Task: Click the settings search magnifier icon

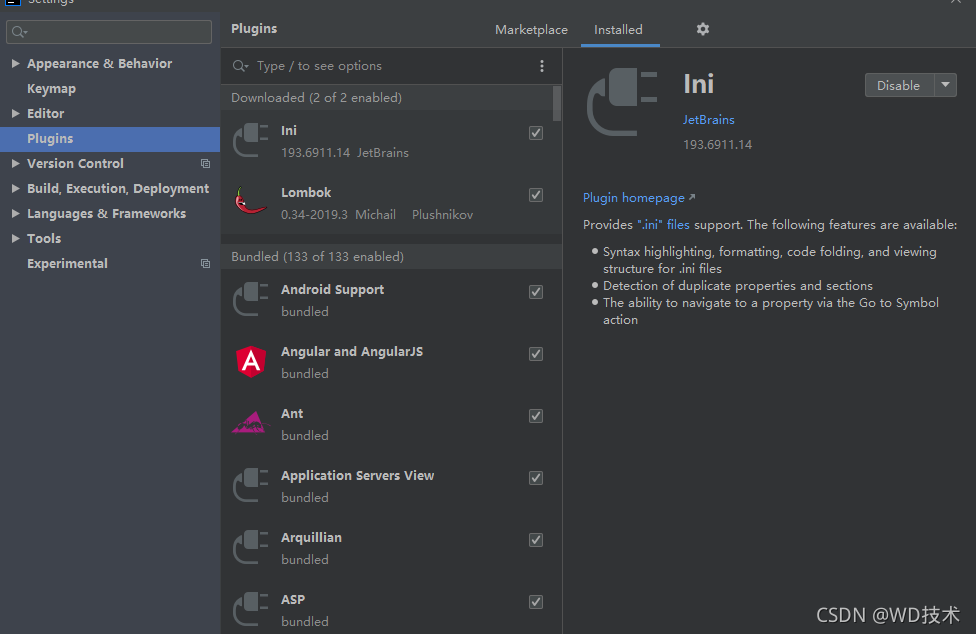Action: (19, 32)
